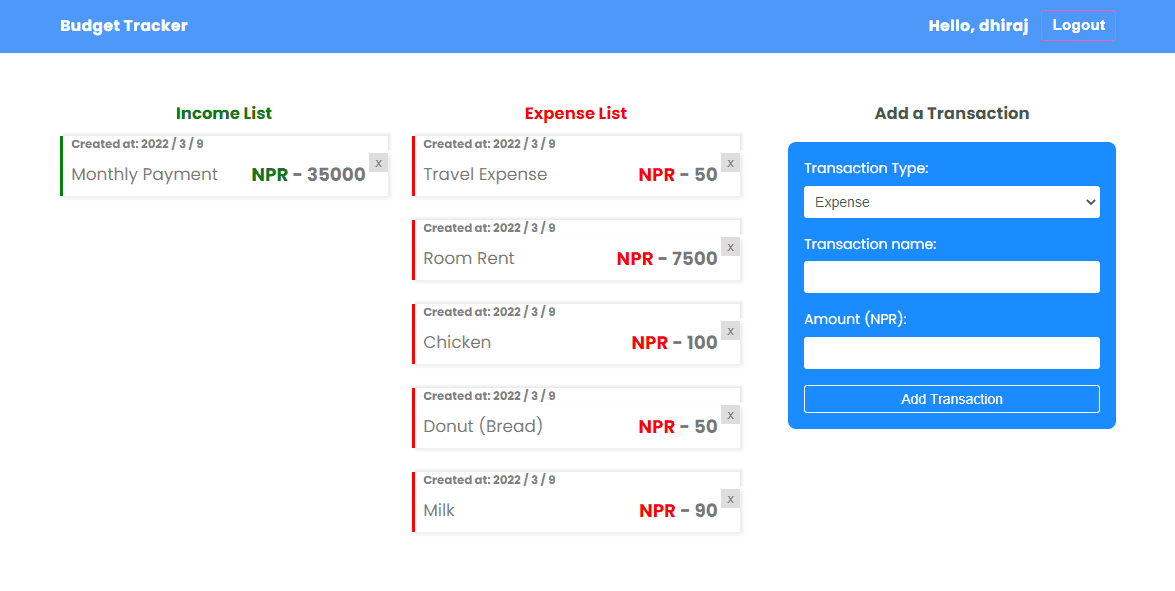Delete the Room Rent expense
Viewport: 1175px width, 591px height.
click(x=730, y=246)
